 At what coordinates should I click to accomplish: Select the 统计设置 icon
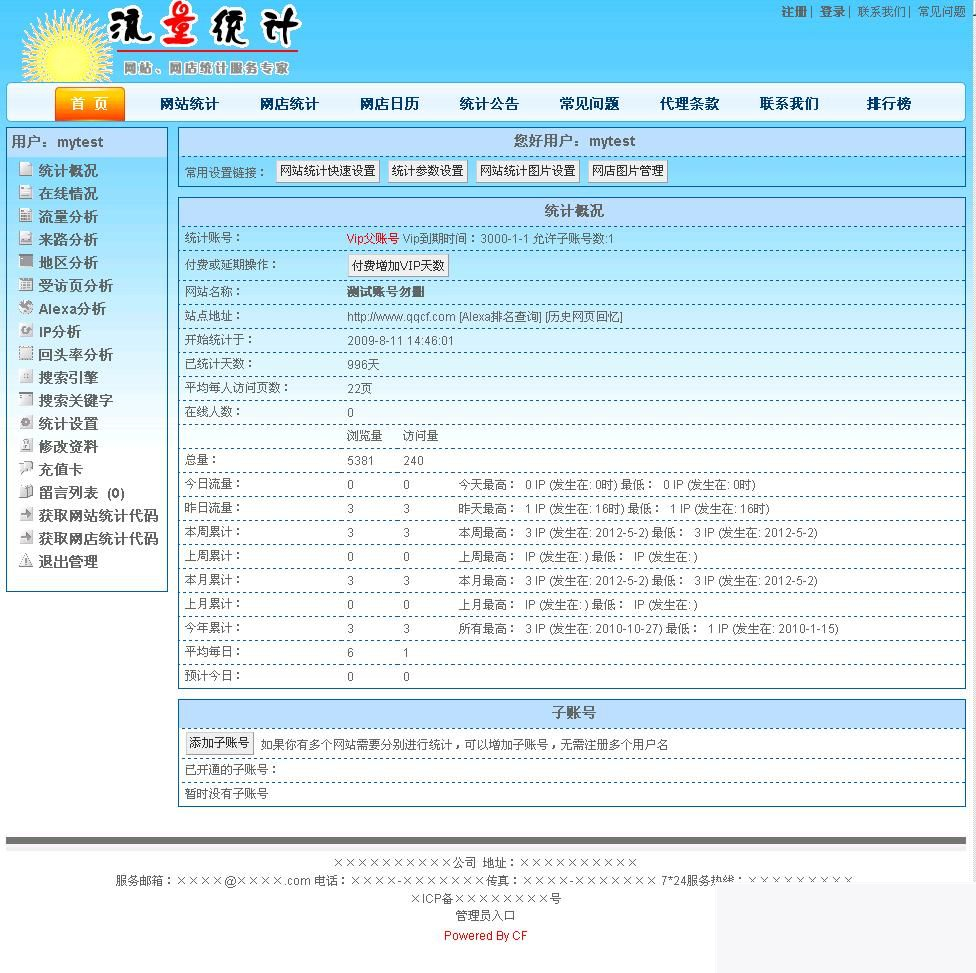coord(27,423)
